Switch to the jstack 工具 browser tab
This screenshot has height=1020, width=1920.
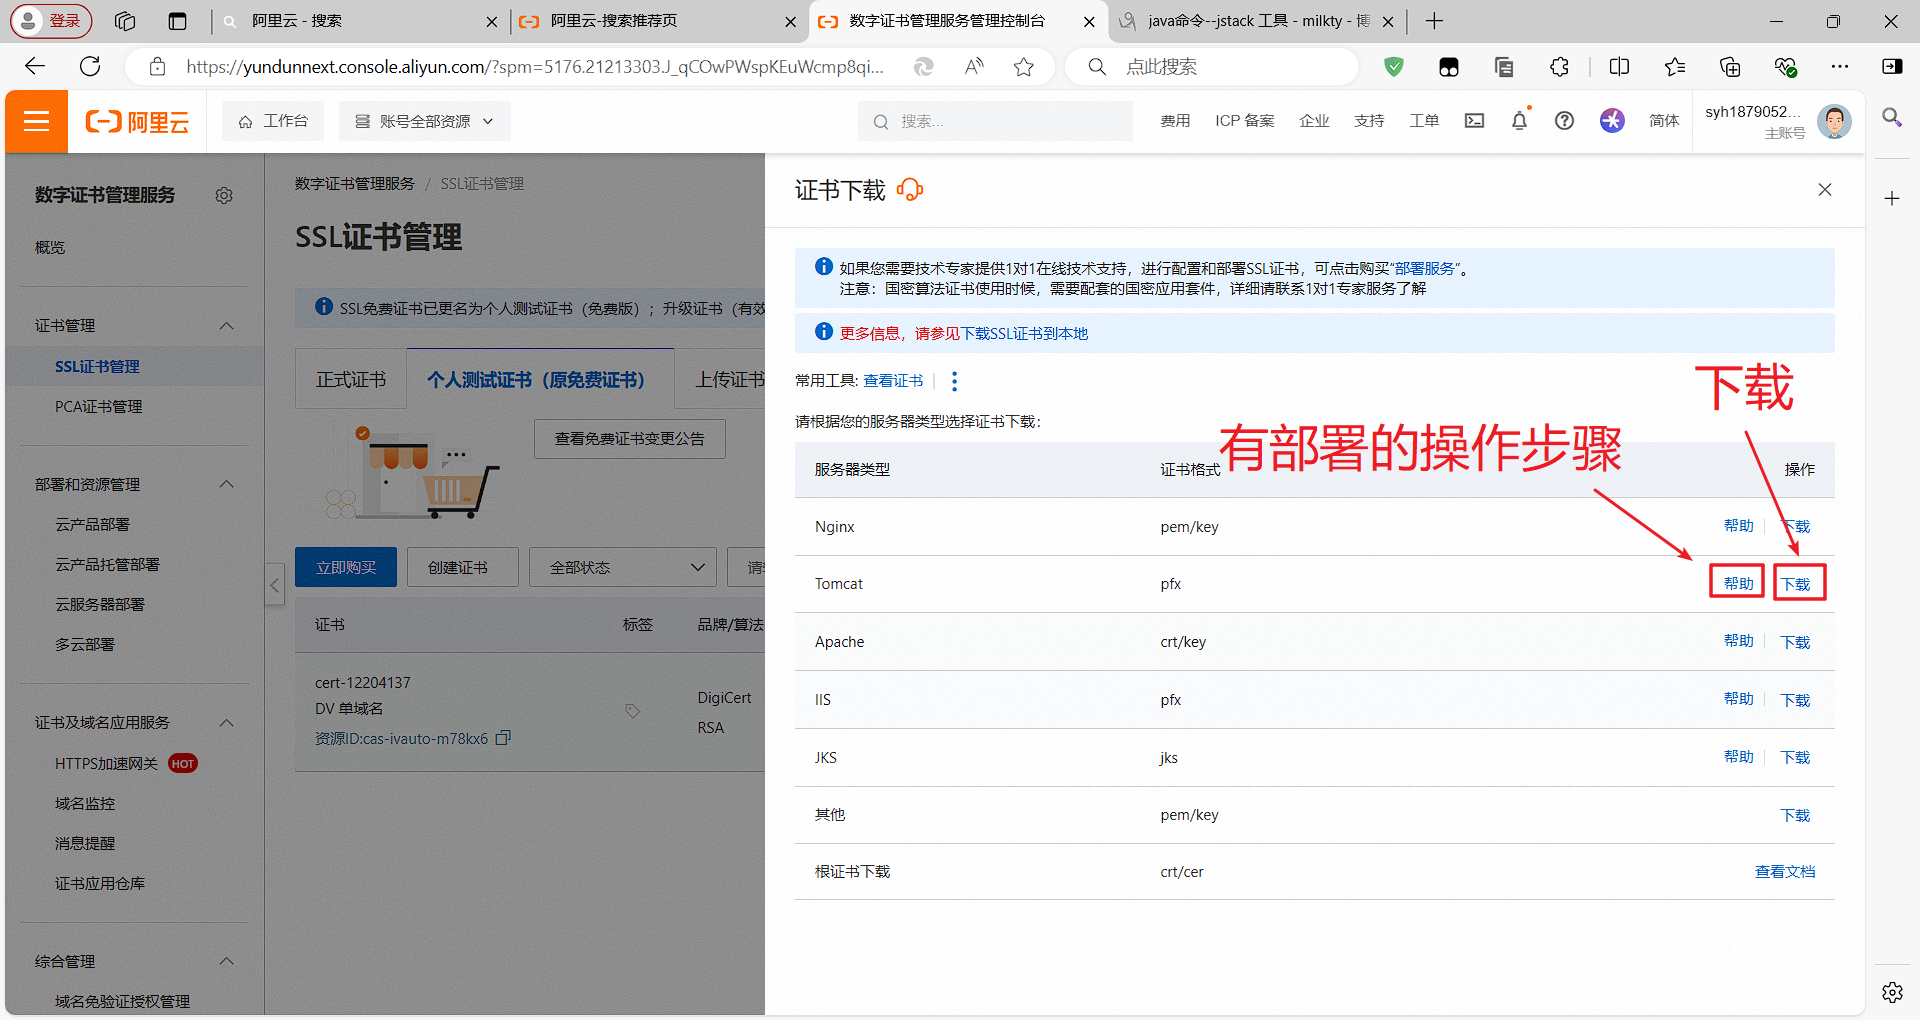(x=1256, y=21)
